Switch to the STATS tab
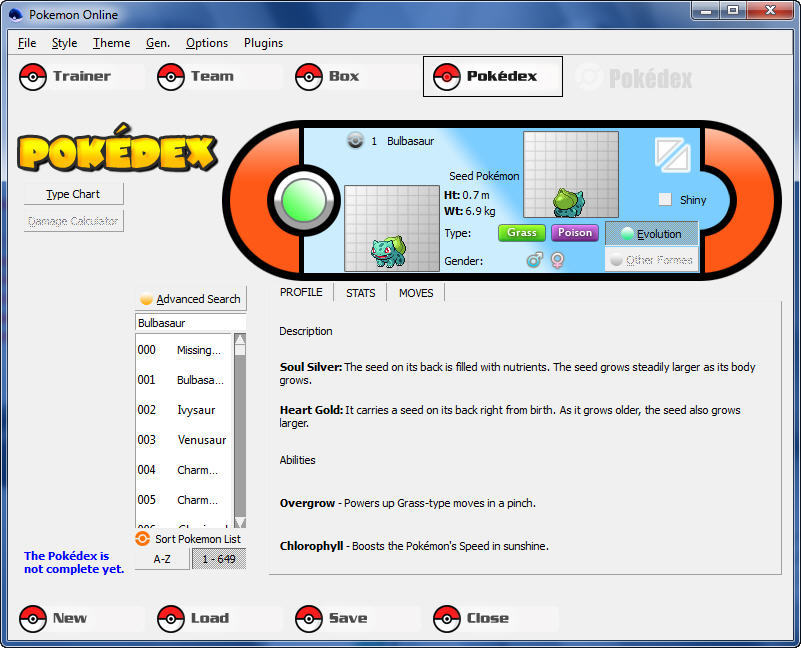The image size is (801, 648). point(360,293)
